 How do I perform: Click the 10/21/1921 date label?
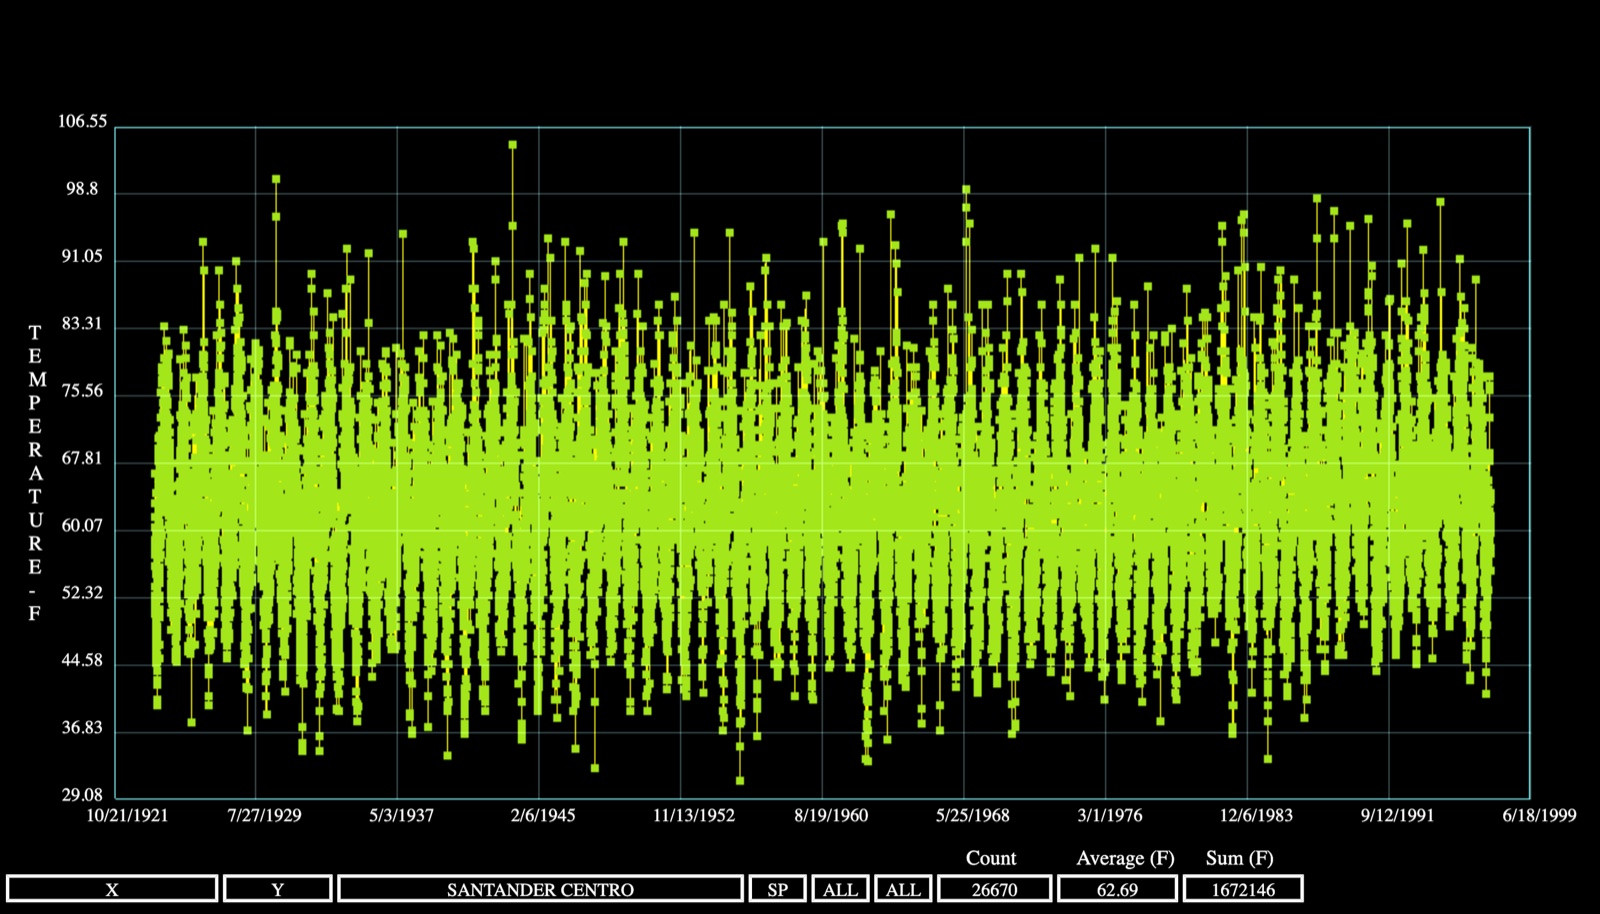tap(127, 815)
